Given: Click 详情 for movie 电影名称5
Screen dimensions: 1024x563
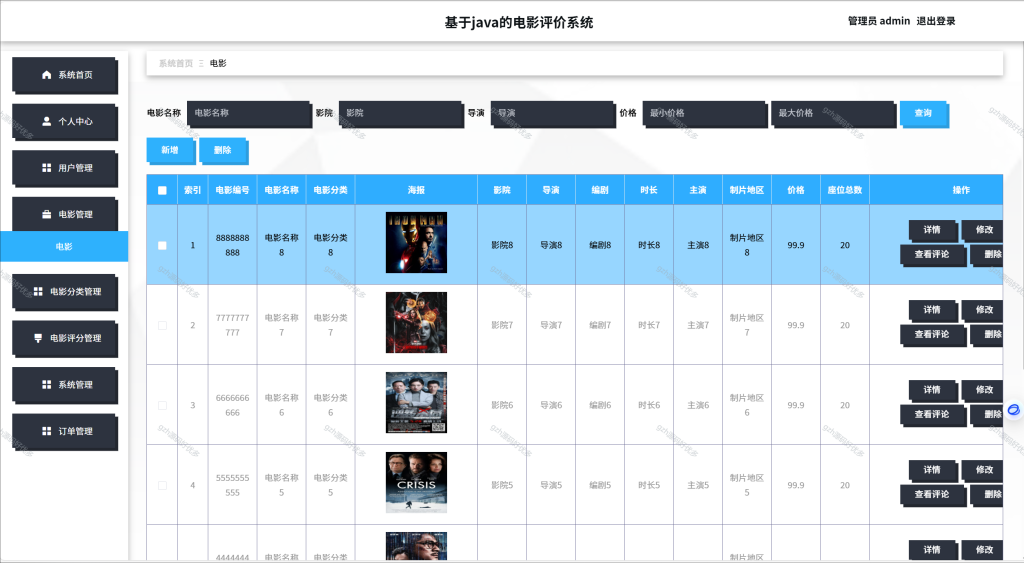Looking at the screenshot, I should tap(933, 470).
